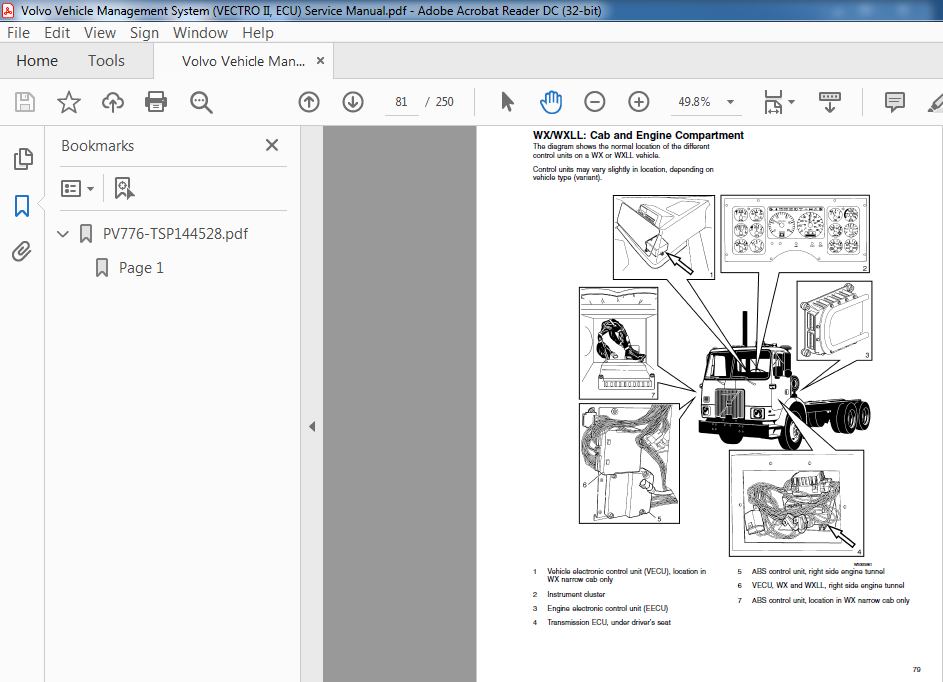This screenshot has width=943, height=682.
Task: Click legend text Engine electronic control unit (EECU)
Action: point(607,609)
